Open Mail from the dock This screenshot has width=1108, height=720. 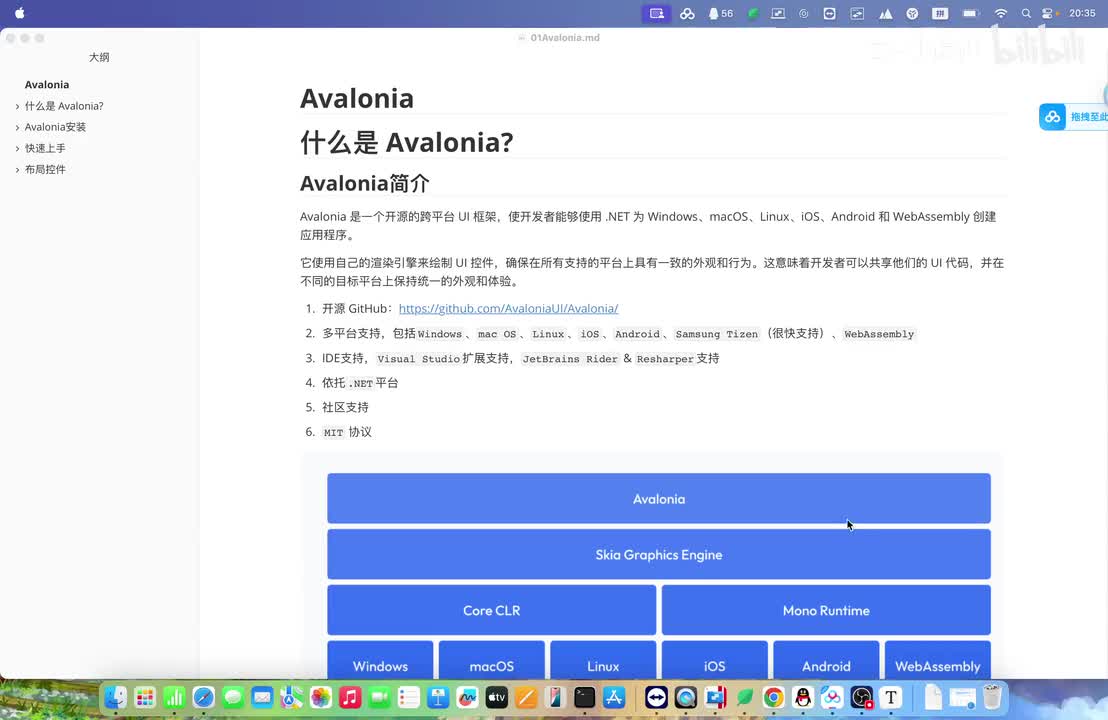tap(262, 698)
